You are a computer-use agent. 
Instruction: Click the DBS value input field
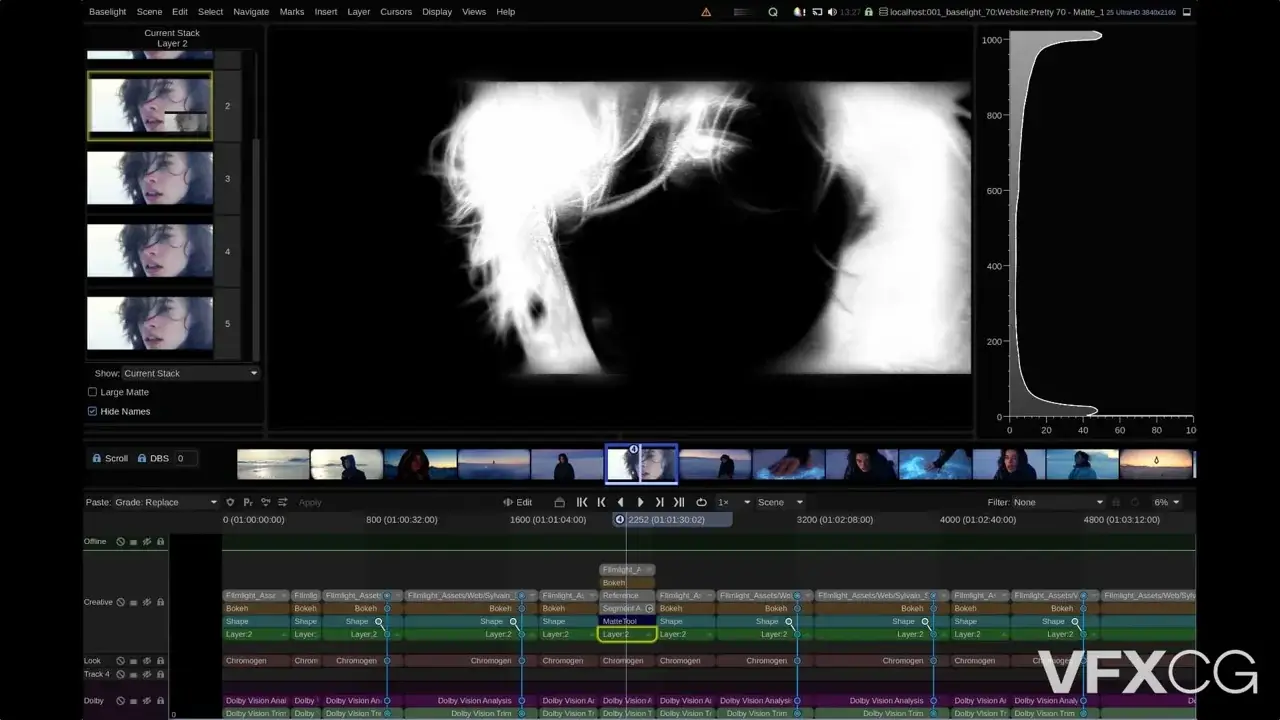coord(185,458)
